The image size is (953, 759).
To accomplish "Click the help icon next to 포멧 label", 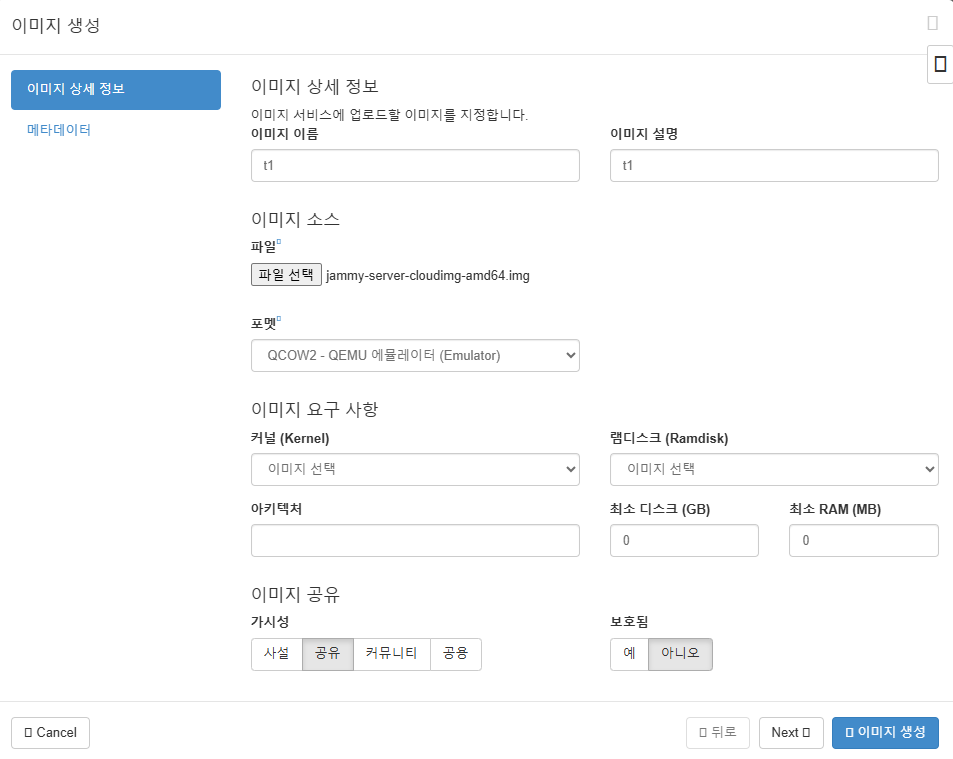I will [x=279, y=318].
